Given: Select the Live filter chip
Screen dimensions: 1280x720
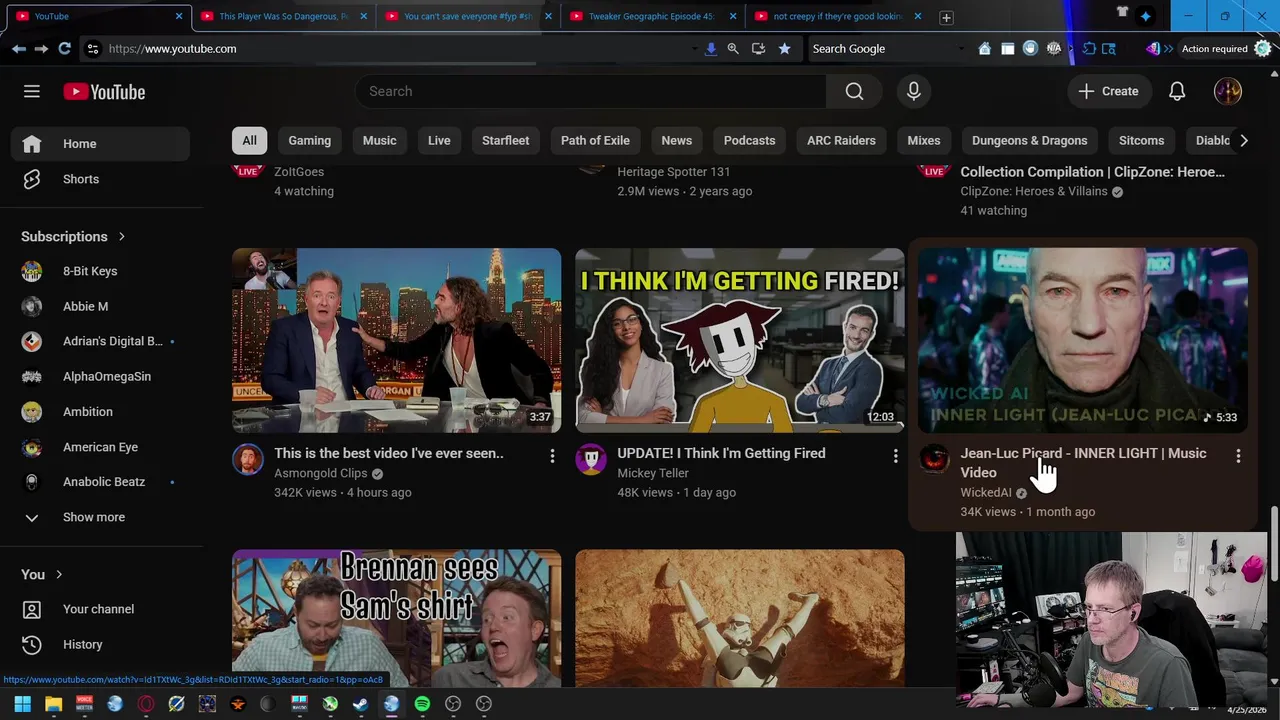Looking at the screenshot, I should [439, 140].
